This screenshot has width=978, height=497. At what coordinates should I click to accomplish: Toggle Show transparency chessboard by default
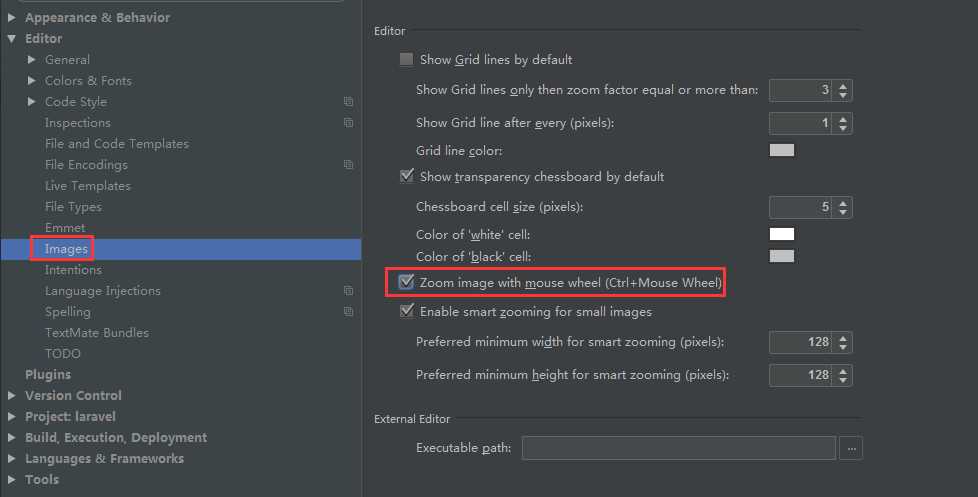pos(406,177)
